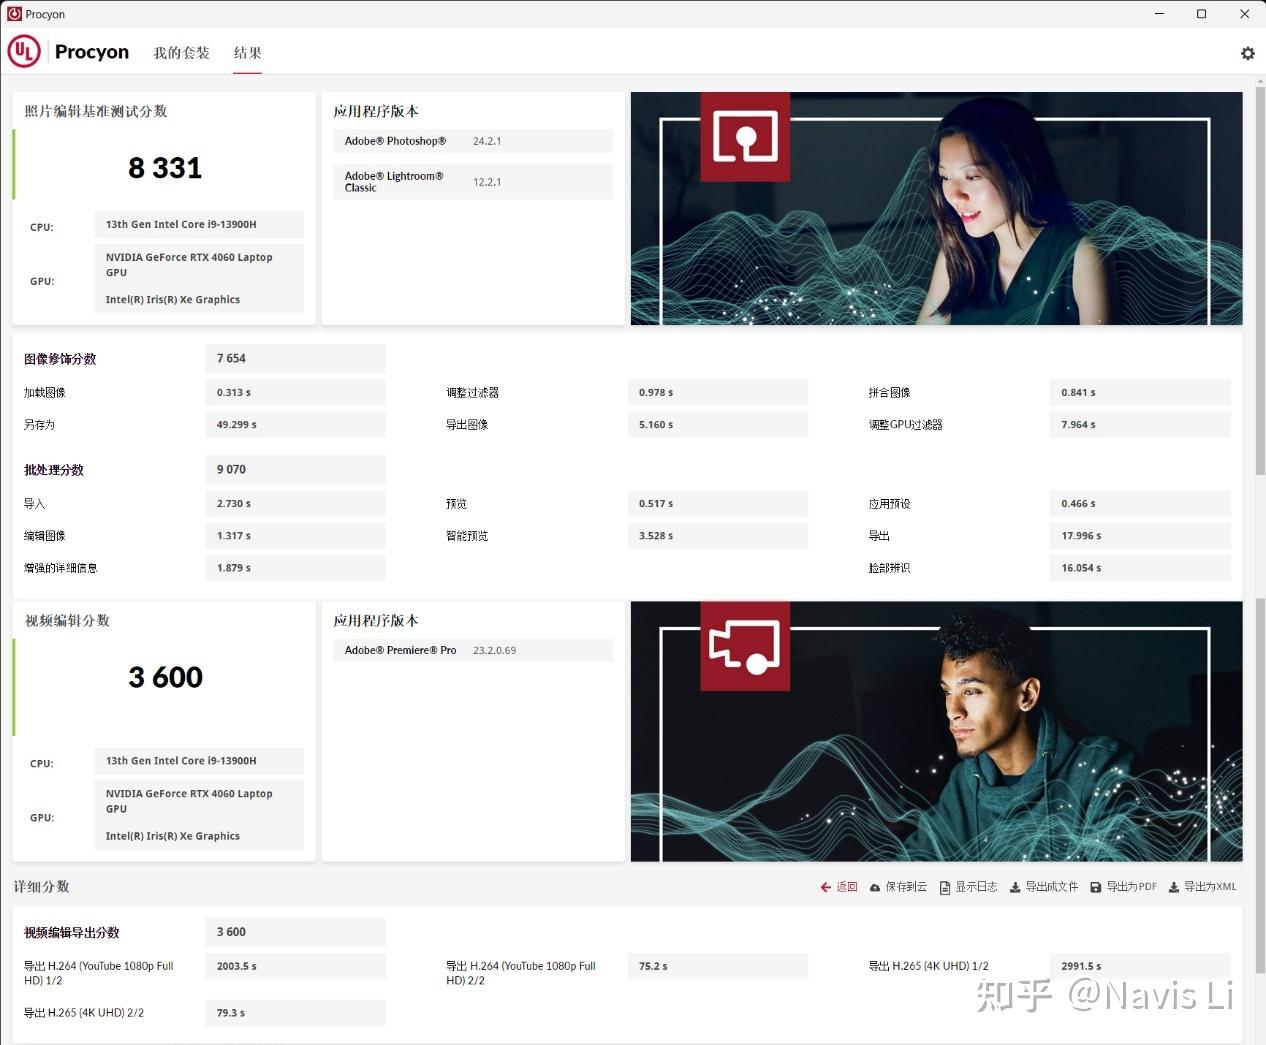Click the 返回 link
The image size is (1266, 1045).
pos(839,887)
